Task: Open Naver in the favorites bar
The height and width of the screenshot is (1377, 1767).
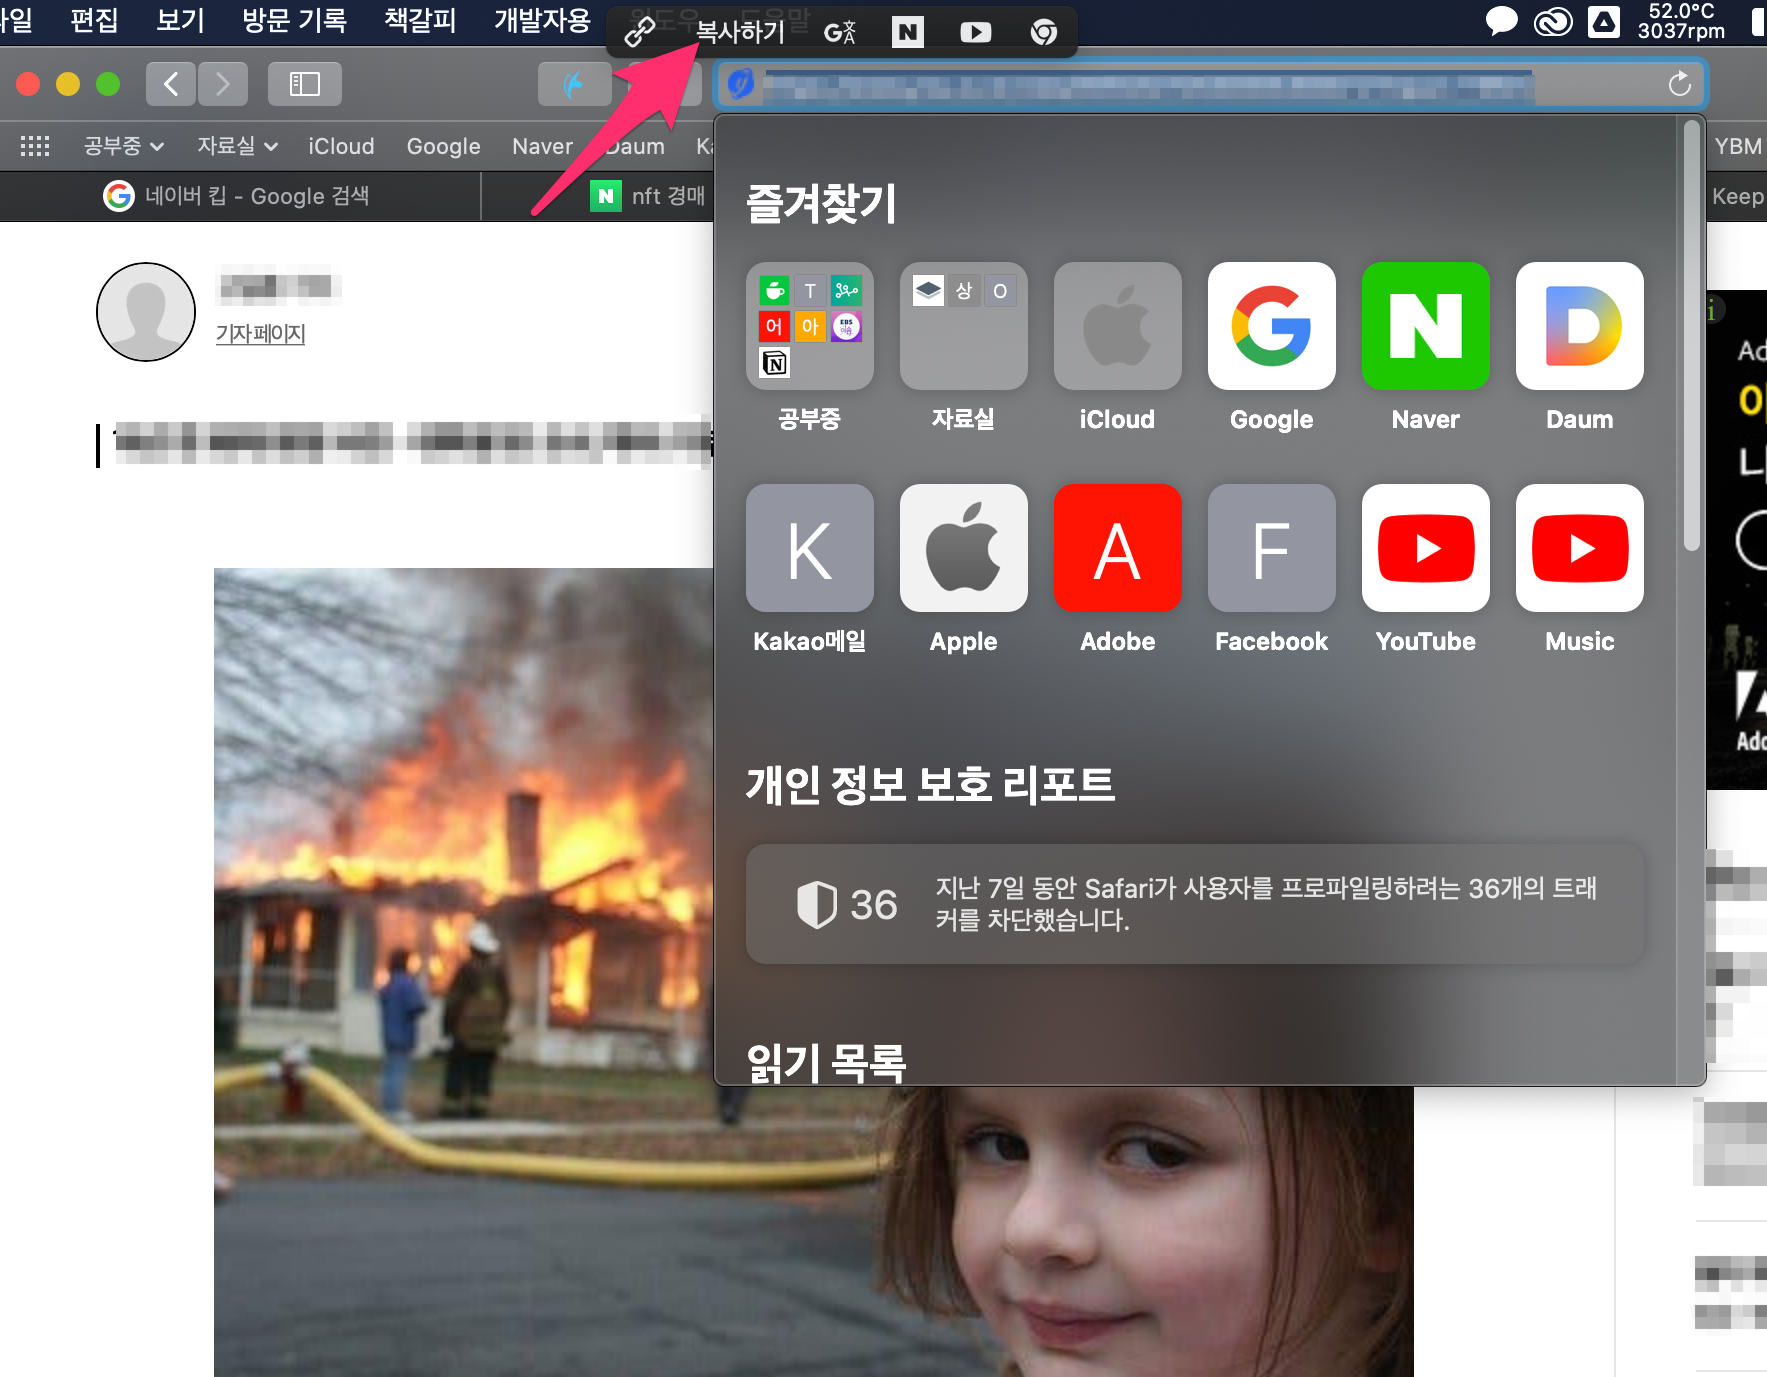Action: [x=542, y=146]
